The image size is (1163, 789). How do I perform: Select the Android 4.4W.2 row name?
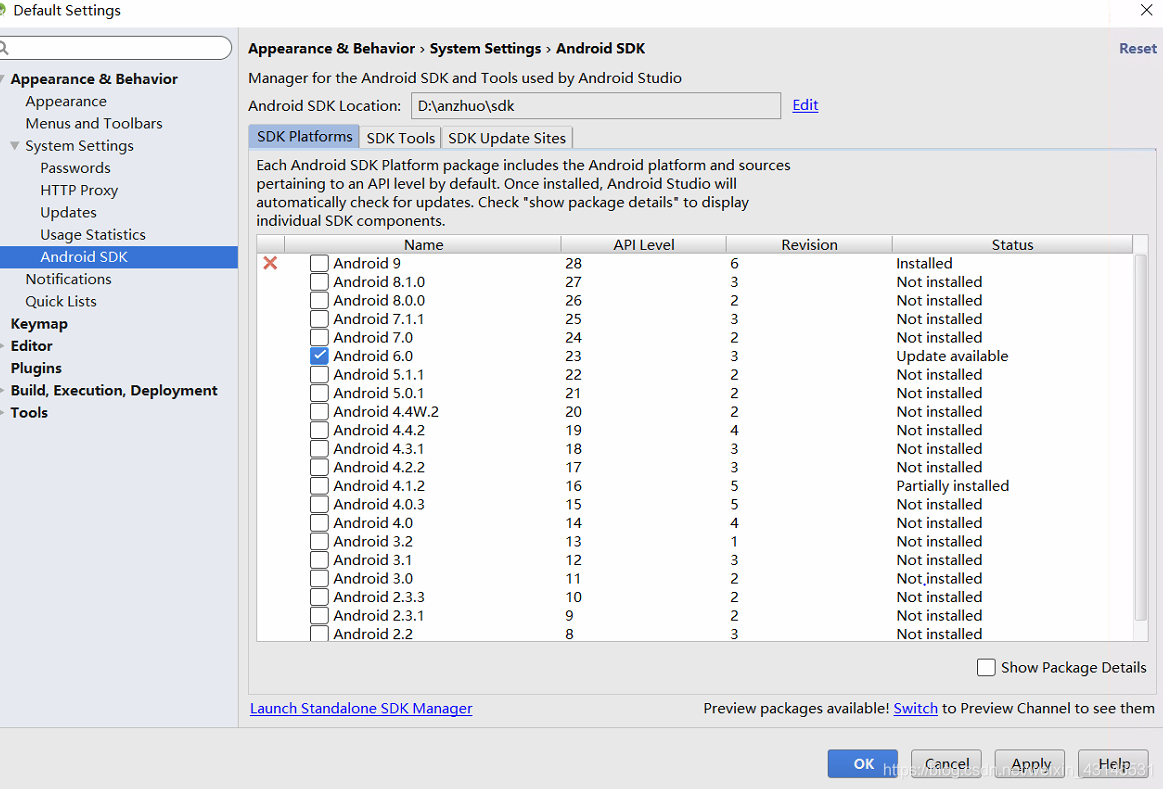pyautogui.click(x=386, y=412)
